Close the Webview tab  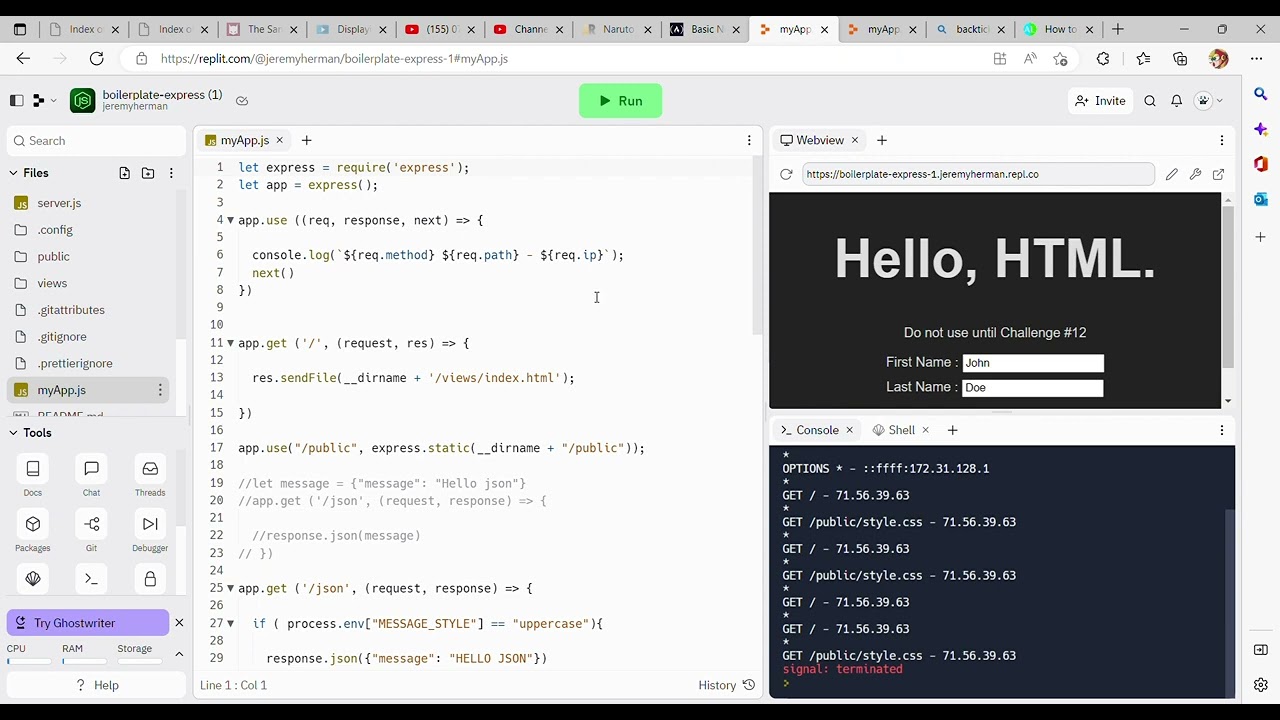854,140
